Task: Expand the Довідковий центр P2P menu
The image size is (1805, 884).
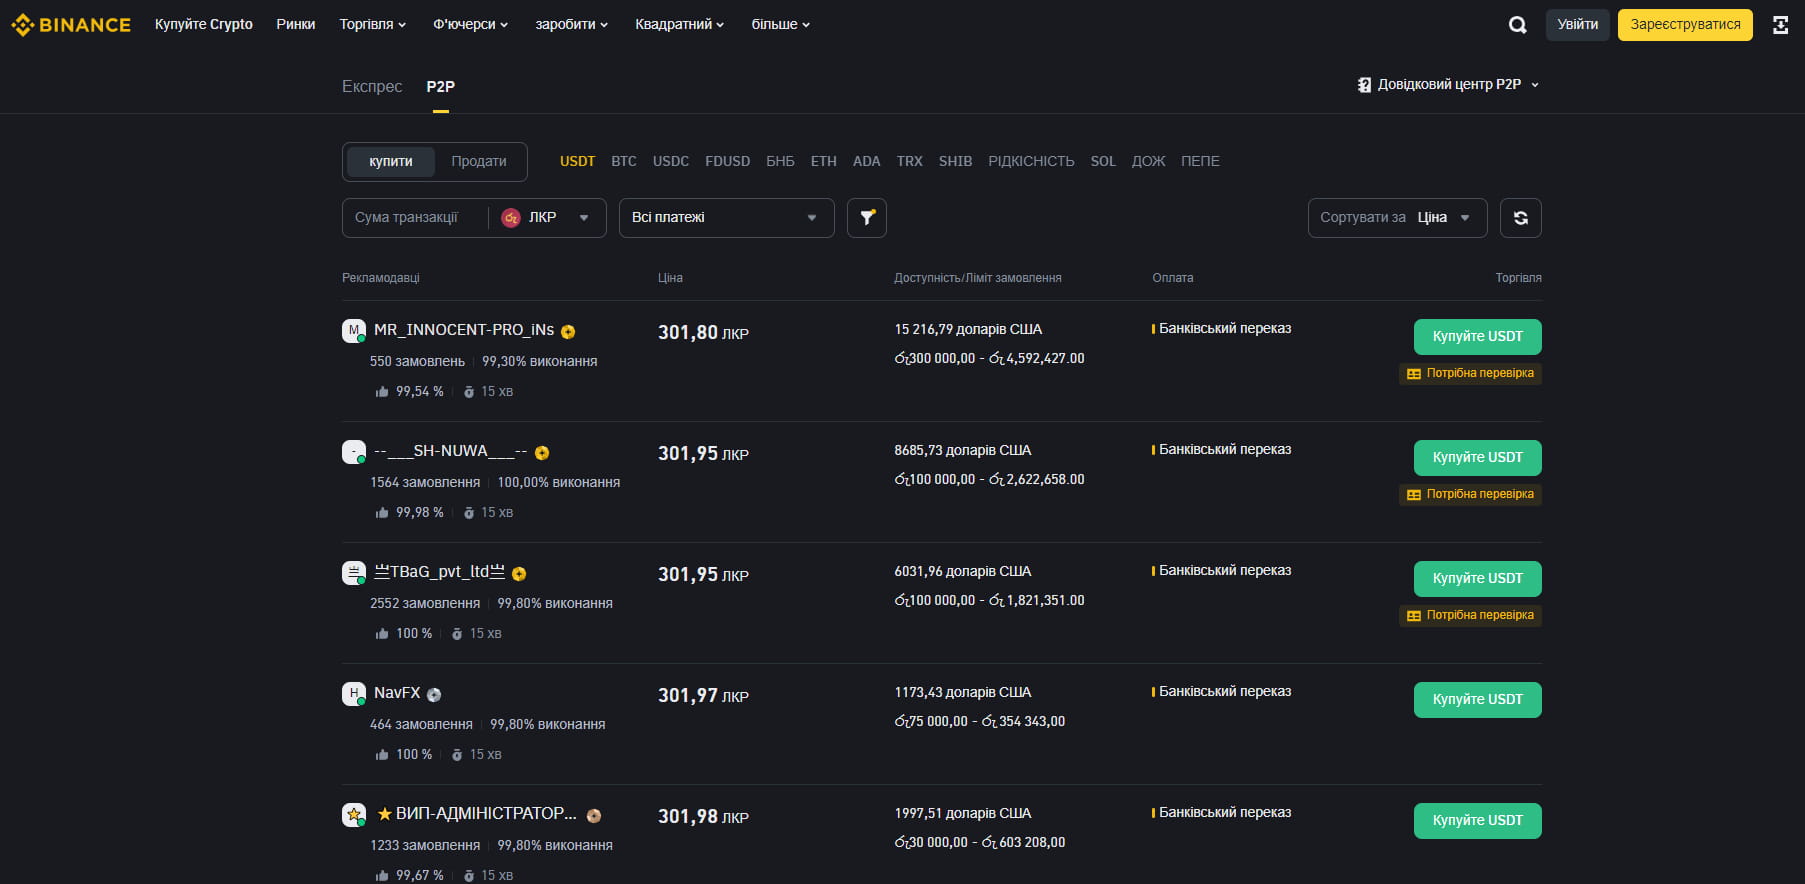Action: (x=1448, y=85)
